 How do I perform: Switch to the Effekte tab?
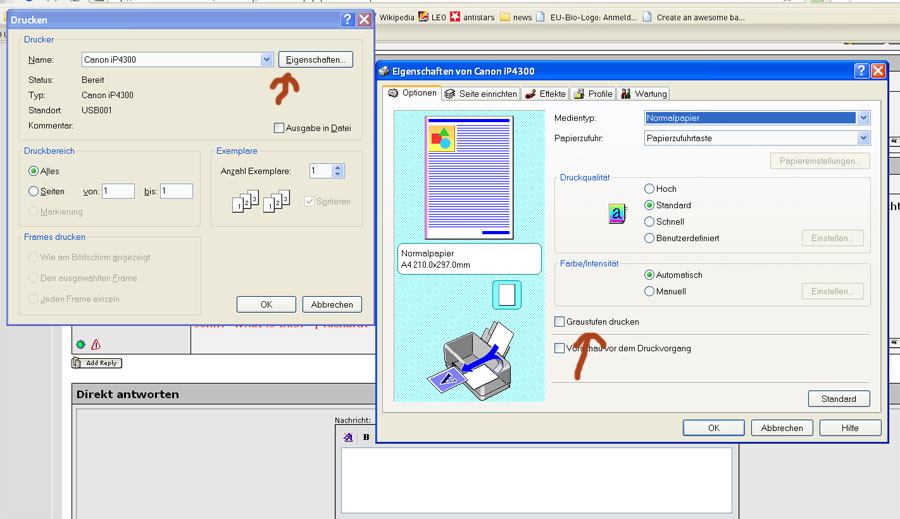545,94
